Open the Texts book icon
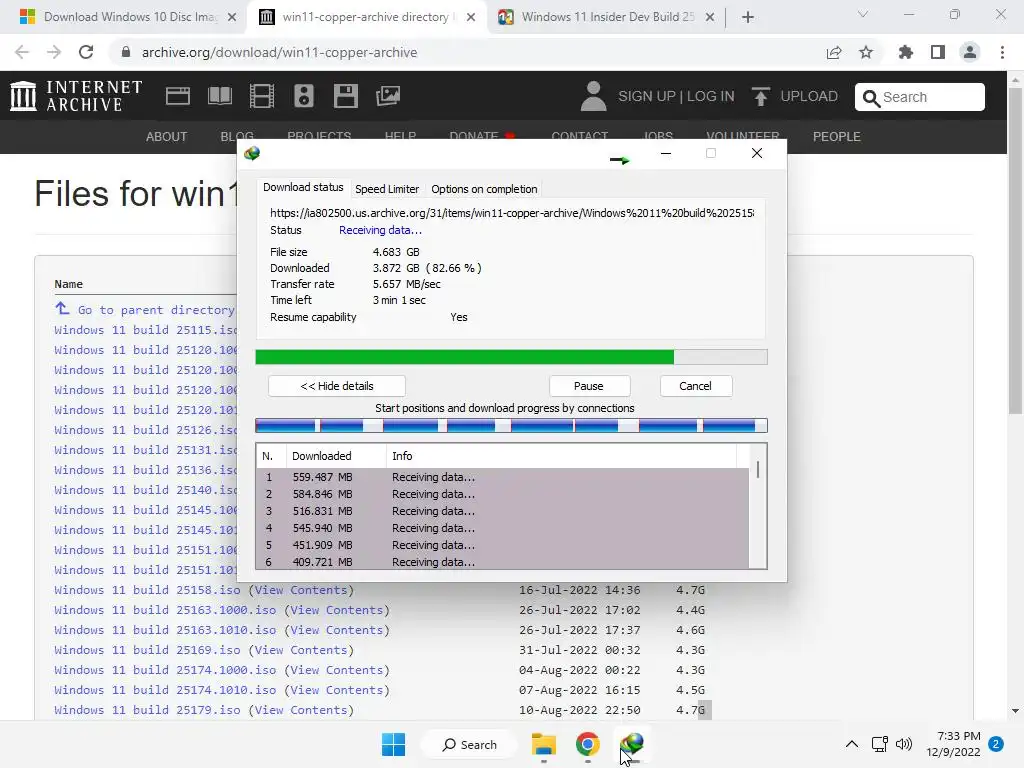 [x=219, y=96]
